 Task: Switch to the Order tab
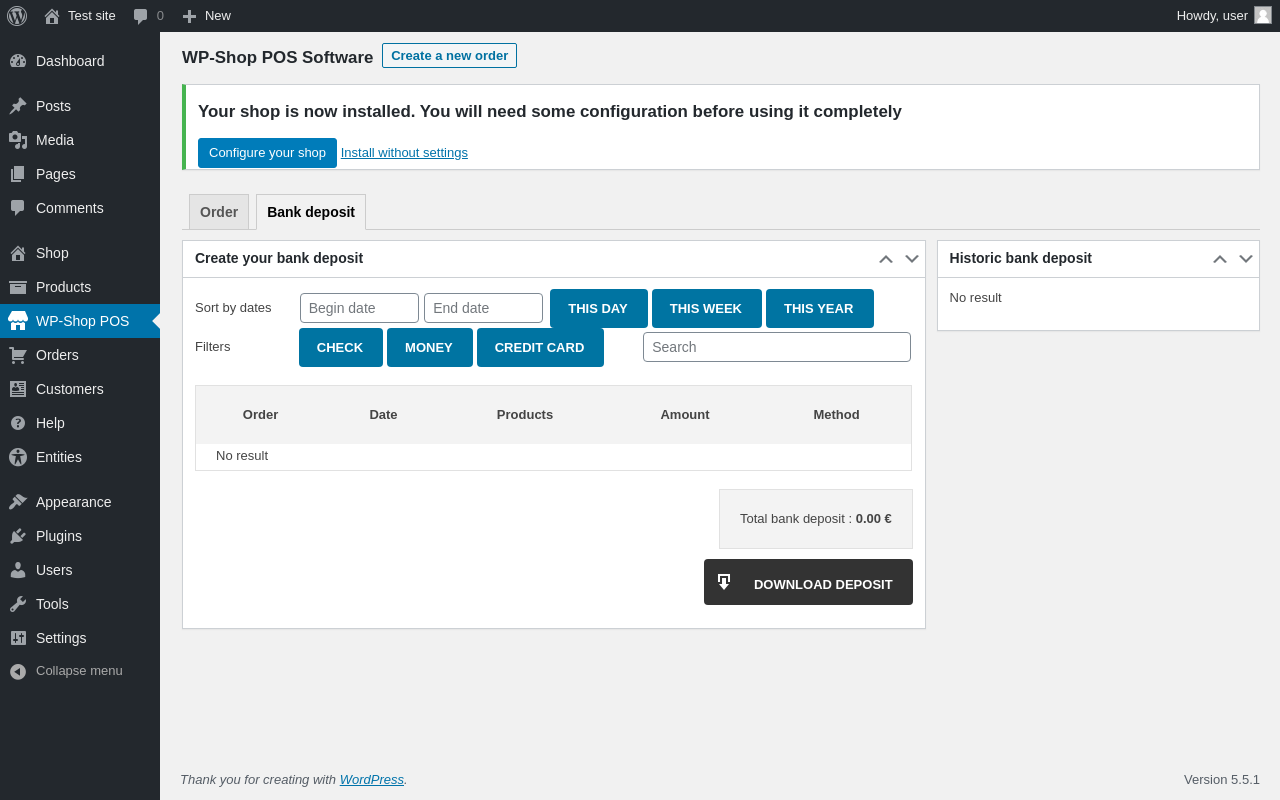click(x=219, y=212)
